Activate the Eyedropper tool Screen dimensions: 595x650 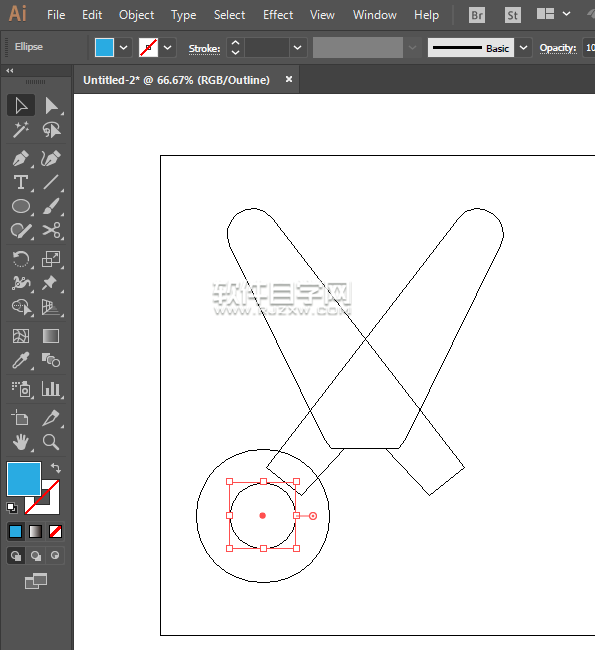pos(20,361)
